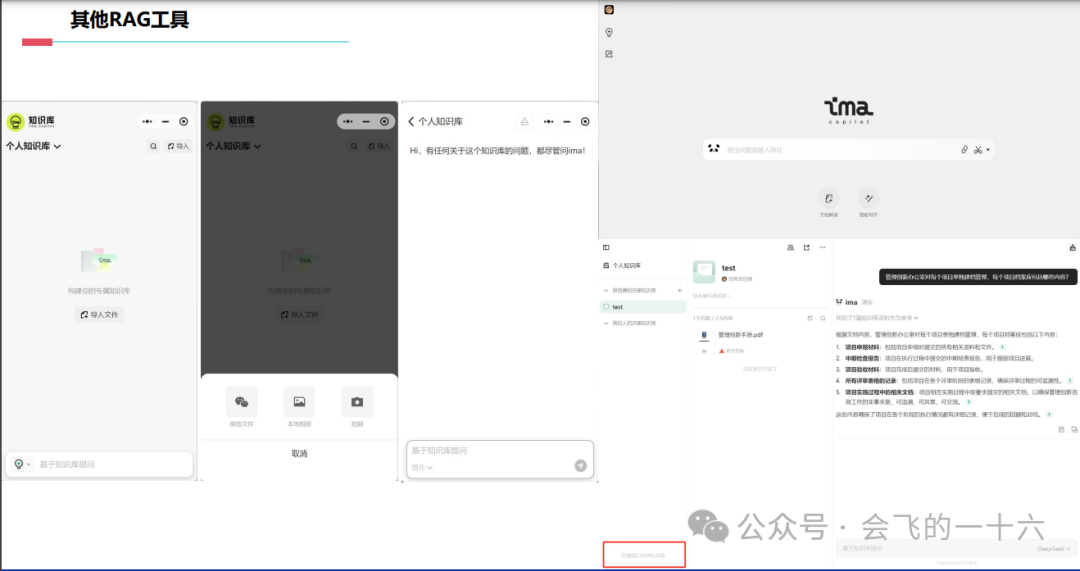Image resolution: width=1080 pixels, height=571 pixels.
Task: Open the members icon above test header
Action: click(x=790, y=247)
